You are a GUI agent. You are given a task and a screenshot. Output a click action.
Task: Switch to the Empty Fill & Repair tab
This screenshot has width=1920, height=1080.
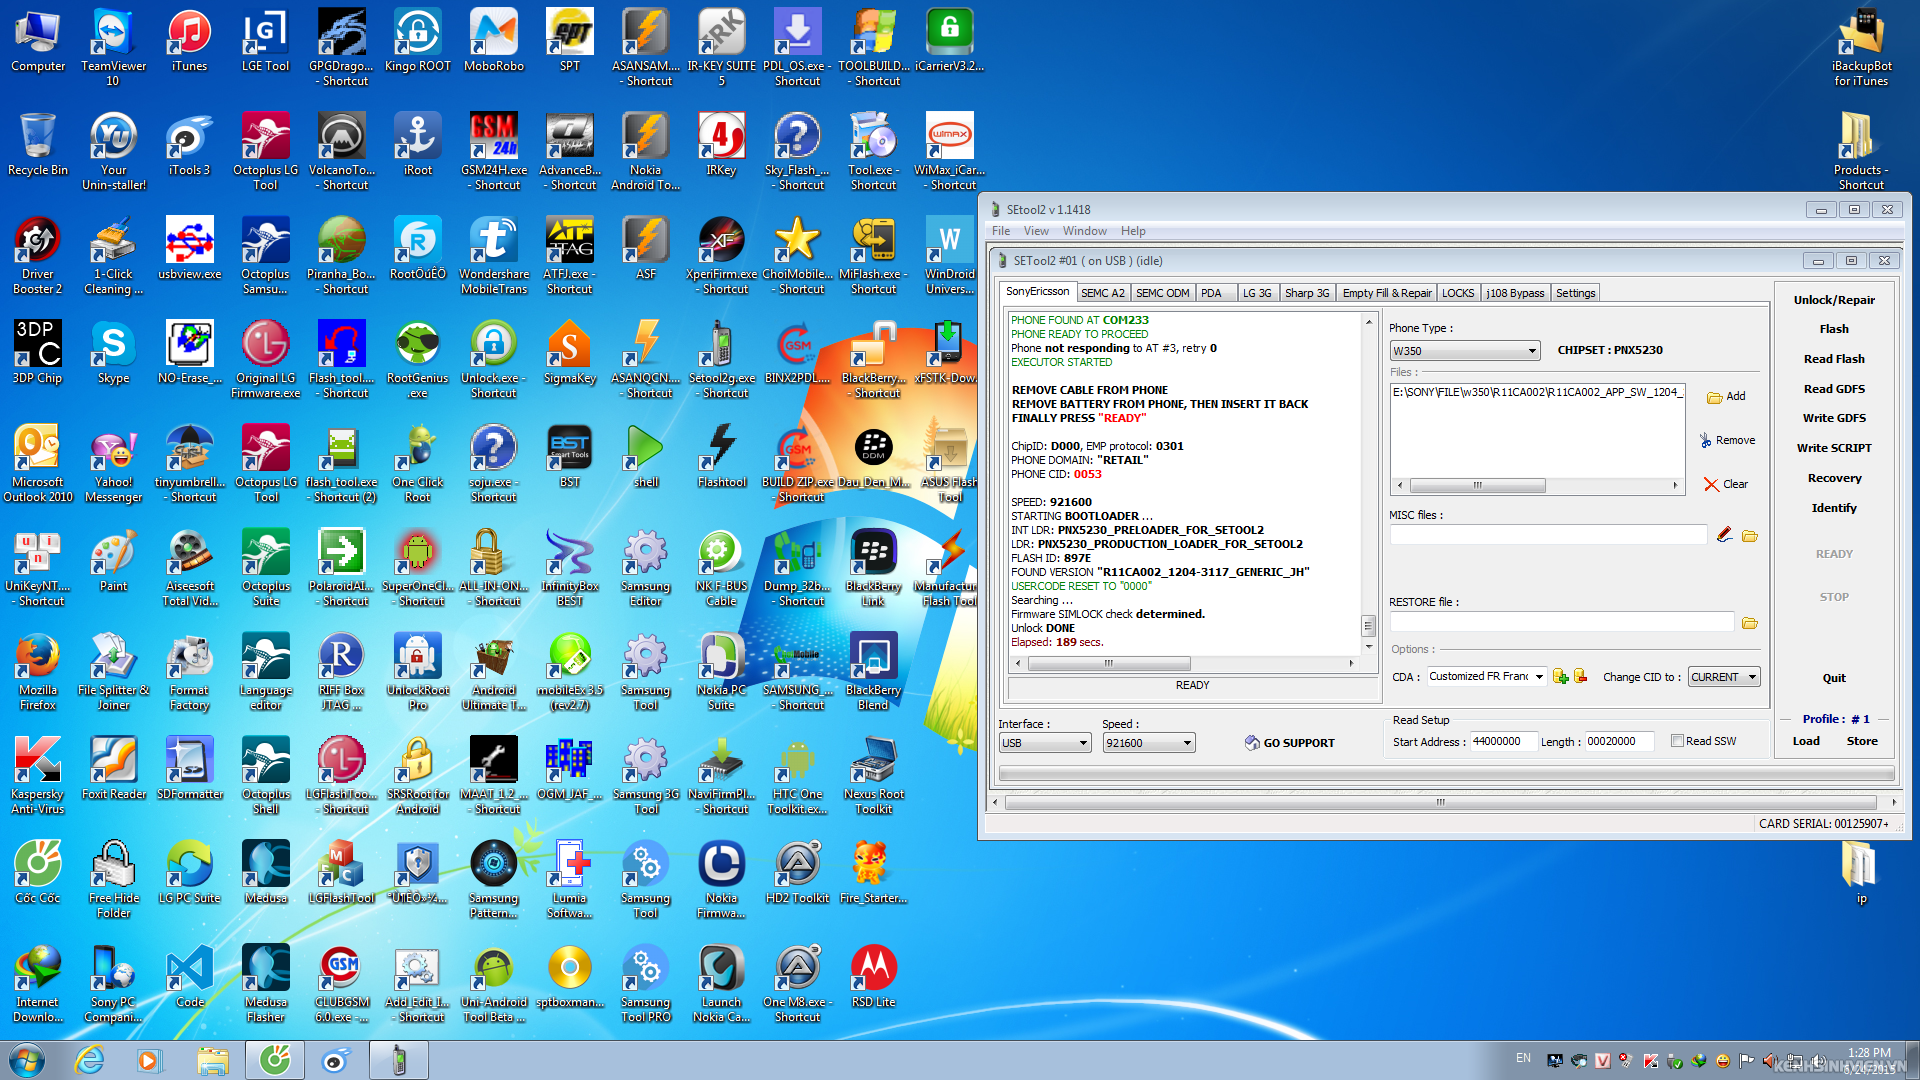point(1387,293)
